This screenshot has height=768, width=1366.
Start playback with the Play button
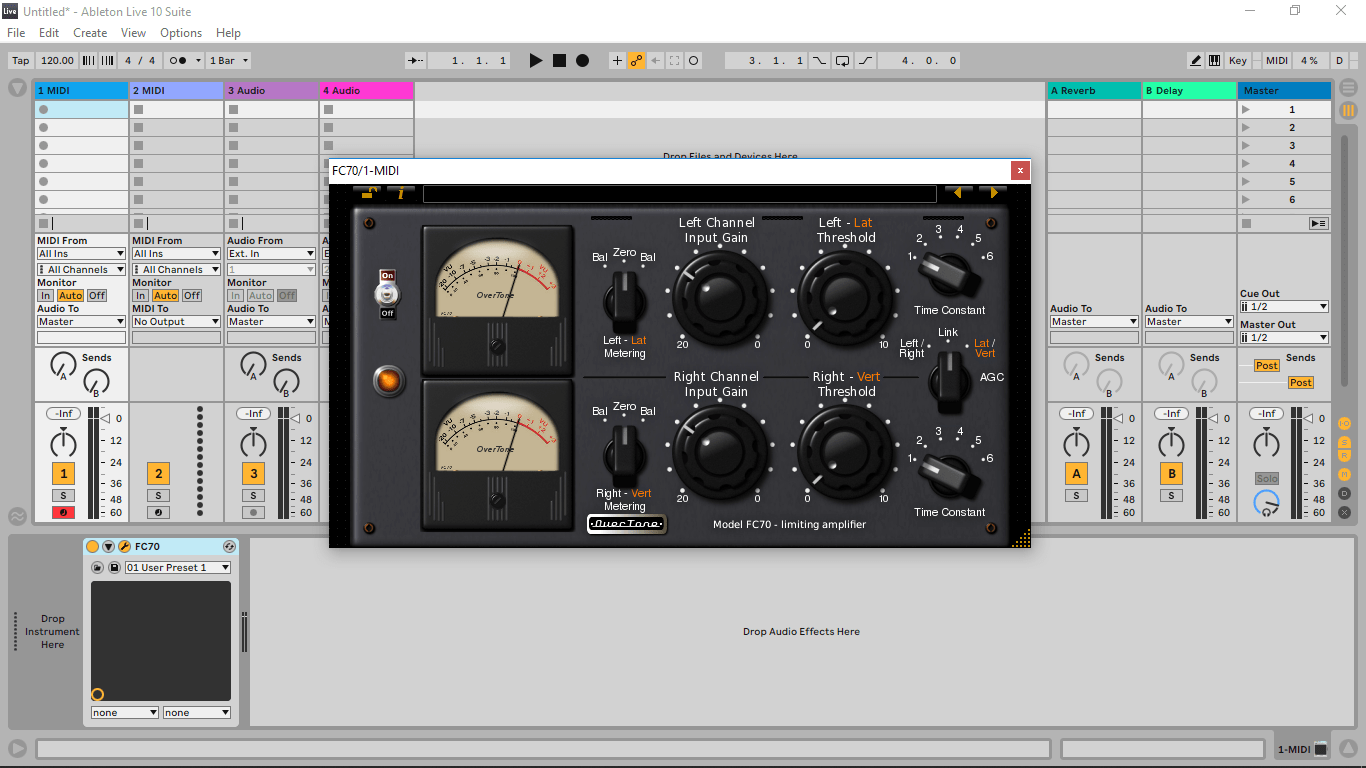536,61
